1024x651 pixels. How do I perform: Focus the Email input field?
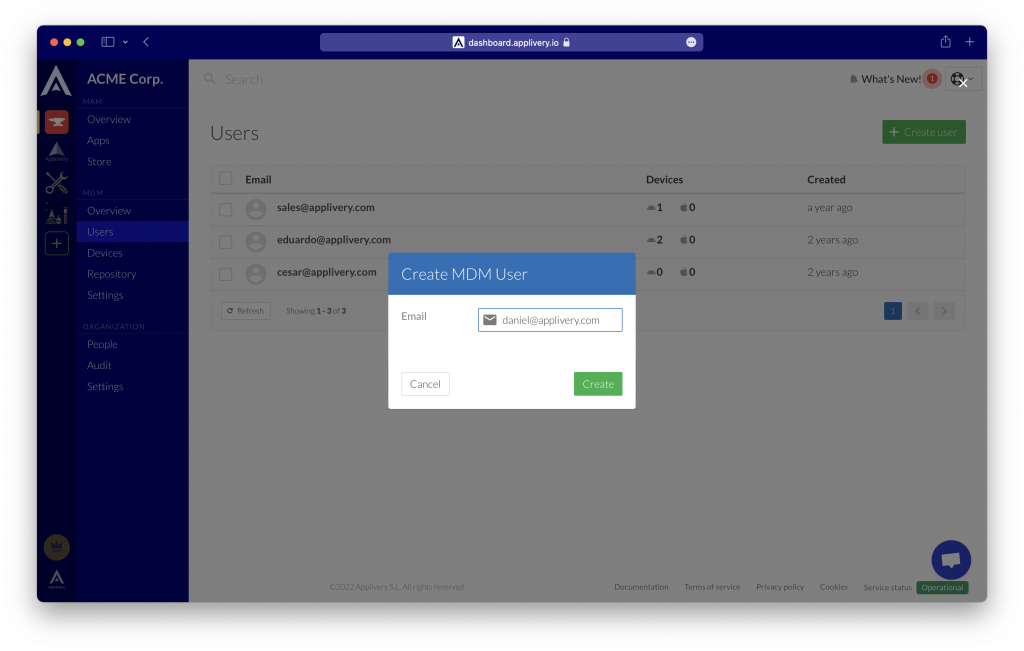coord(550,320)
